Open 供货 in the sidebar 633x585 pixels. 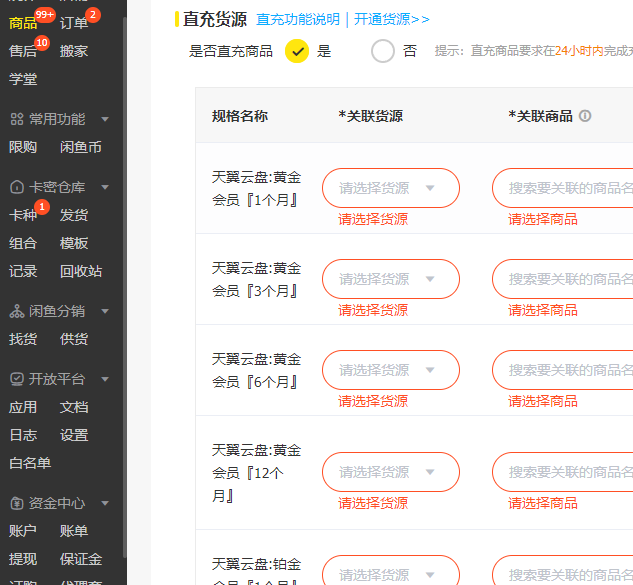tap(74, 339)
